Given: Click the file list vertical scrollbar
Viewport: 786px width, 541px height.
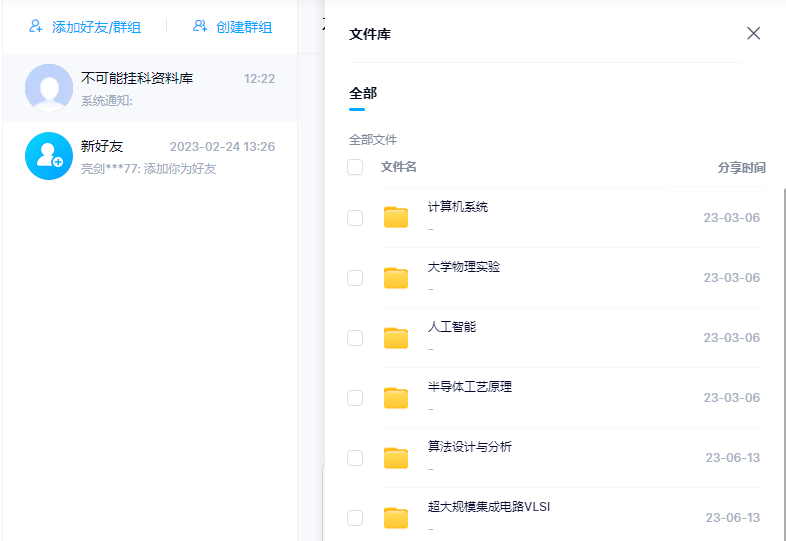Looking at the screenshot, I should [x=783, y=364].
